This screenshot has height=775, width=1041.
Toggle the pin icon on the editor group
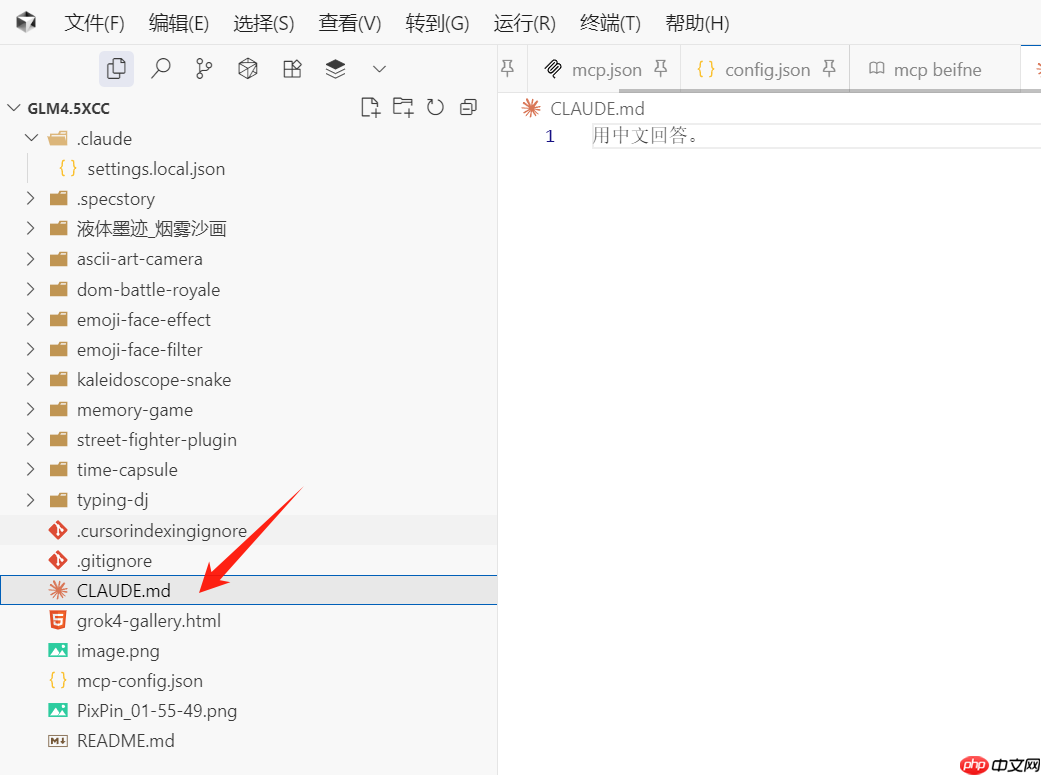(x=508, y=67)
